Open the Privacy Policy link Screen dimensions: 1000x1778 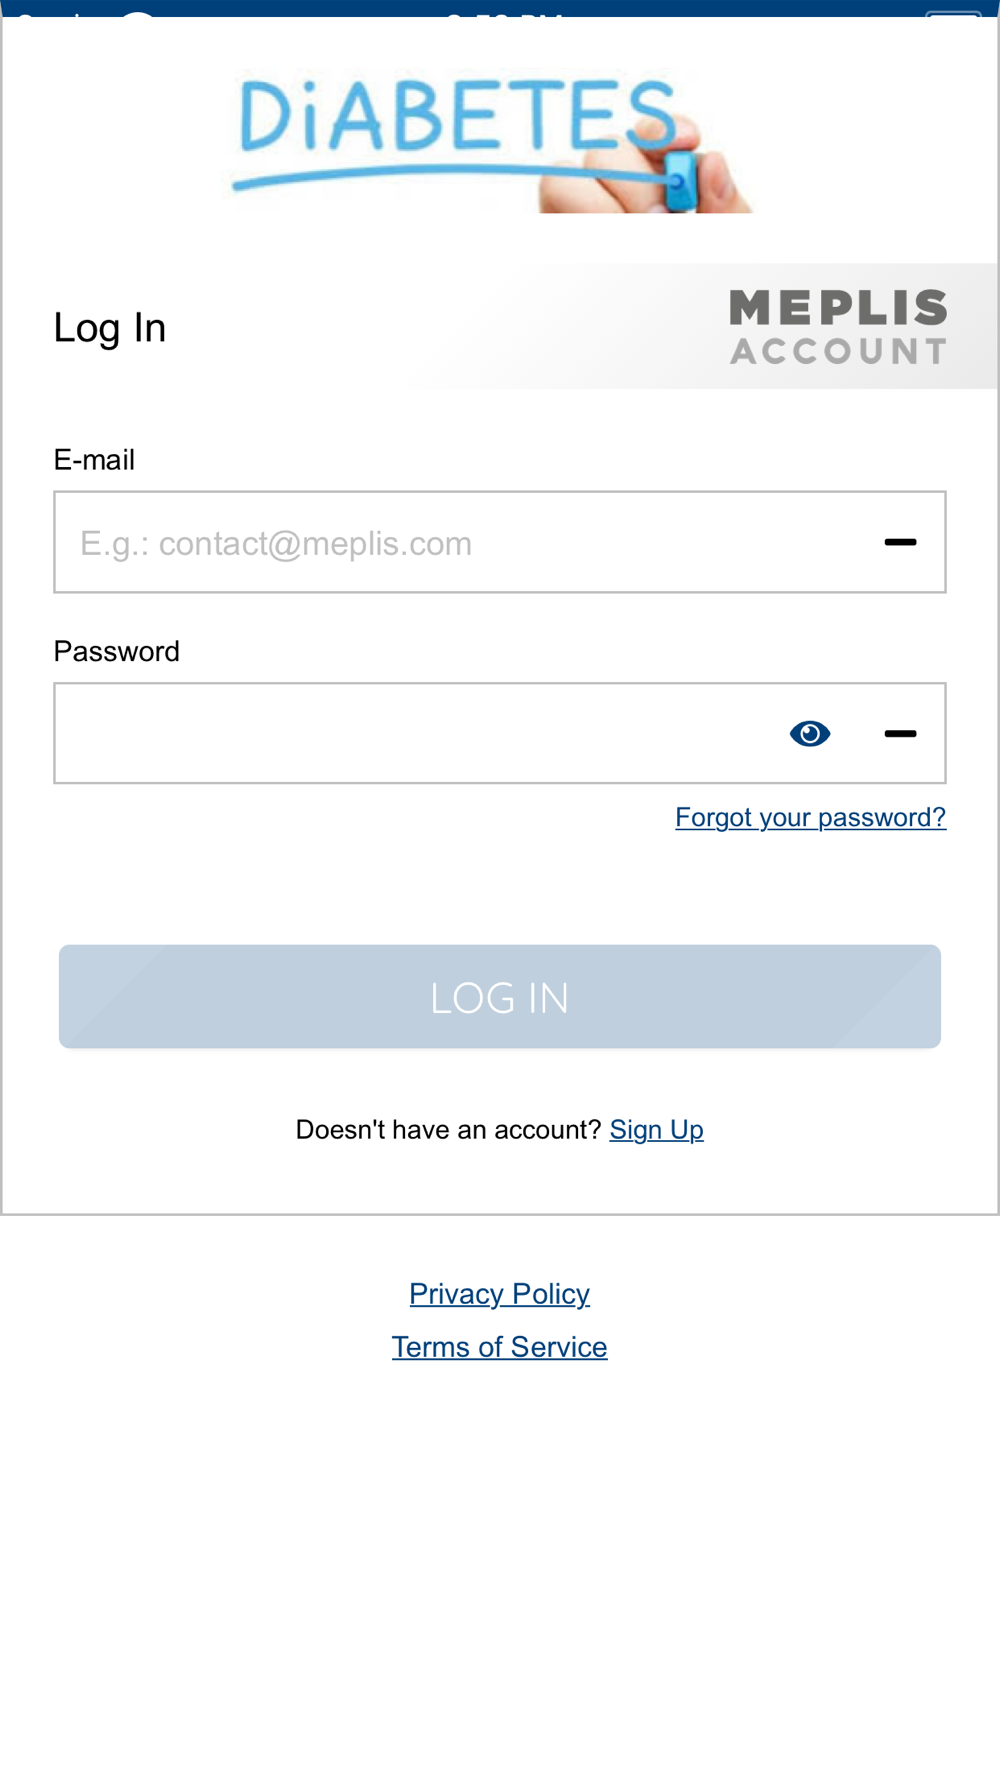[x=500, y=1294]
